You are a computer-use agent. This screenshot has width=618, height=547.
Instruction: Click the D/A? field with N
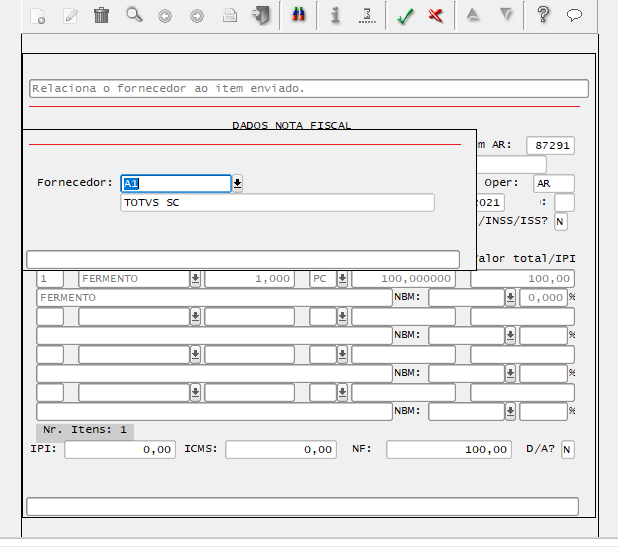[x=568, y=450]
